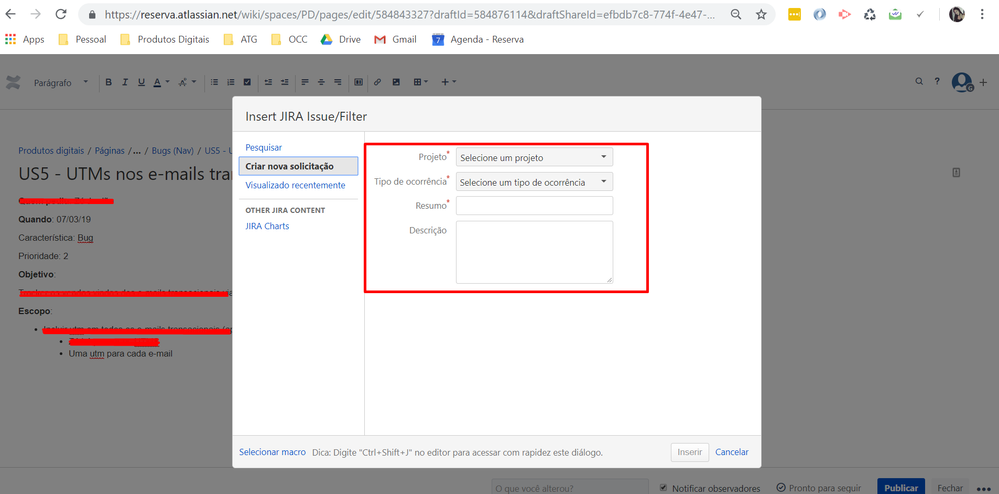Bookmark this page with star icon
Image resolution: width=999 pixels, height=494 pixels.
tap(761, 14)
